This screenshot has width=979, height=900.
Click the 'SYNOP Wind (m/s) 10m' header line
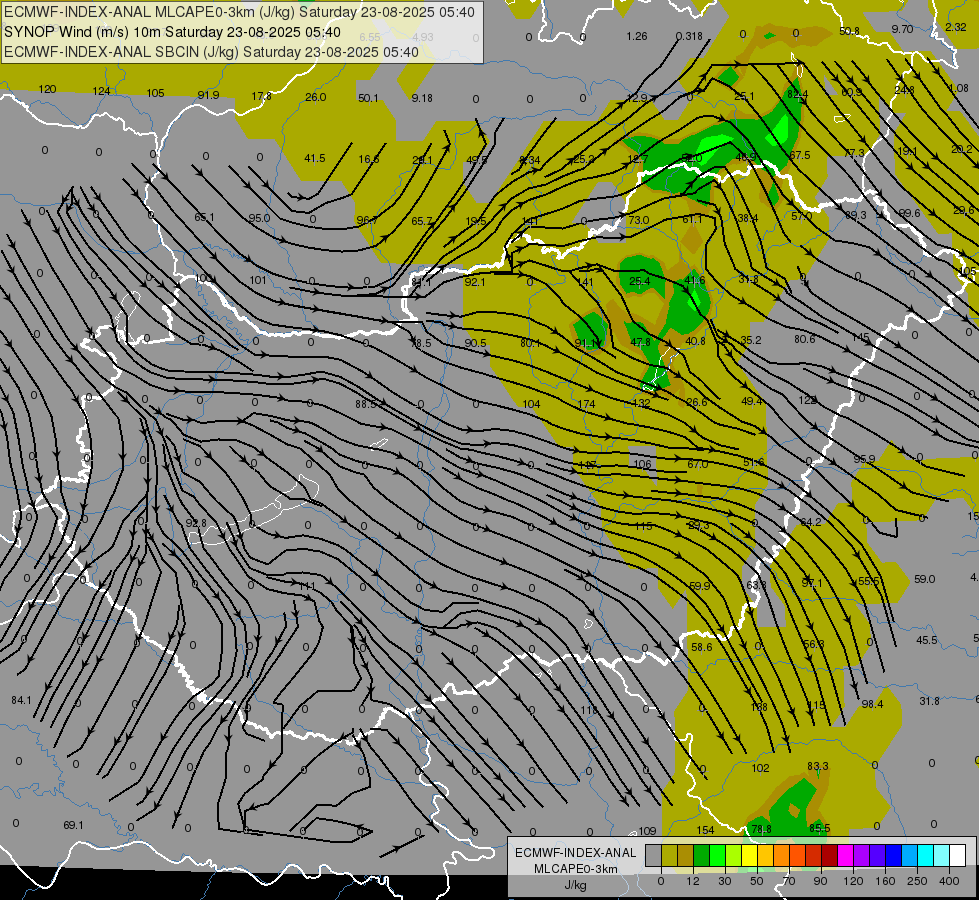[x=82, y=32]
